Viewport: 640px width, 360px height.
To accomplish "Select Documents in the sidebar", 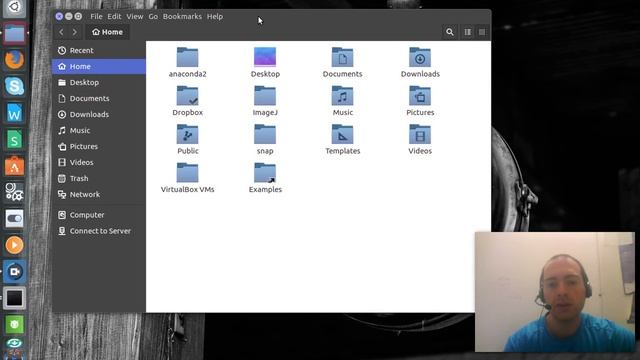I will point(99,98).
